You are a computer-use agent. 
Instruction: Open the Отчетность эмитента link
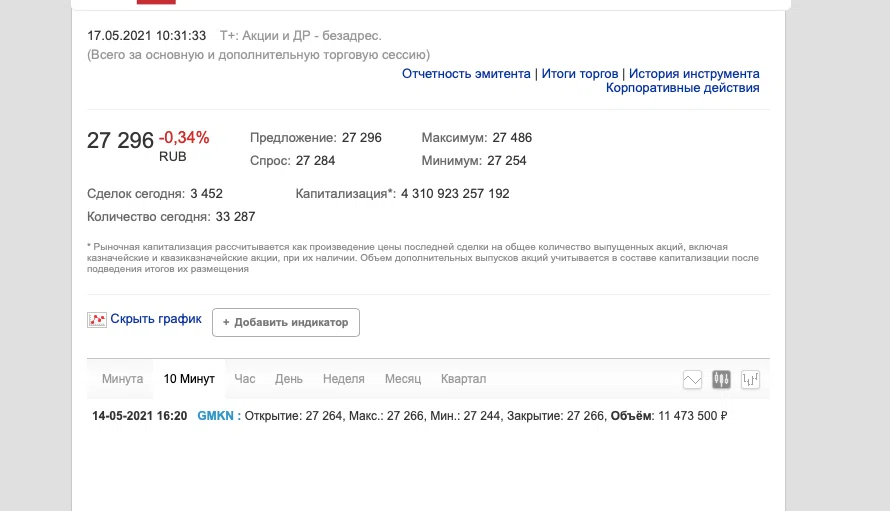466,74
